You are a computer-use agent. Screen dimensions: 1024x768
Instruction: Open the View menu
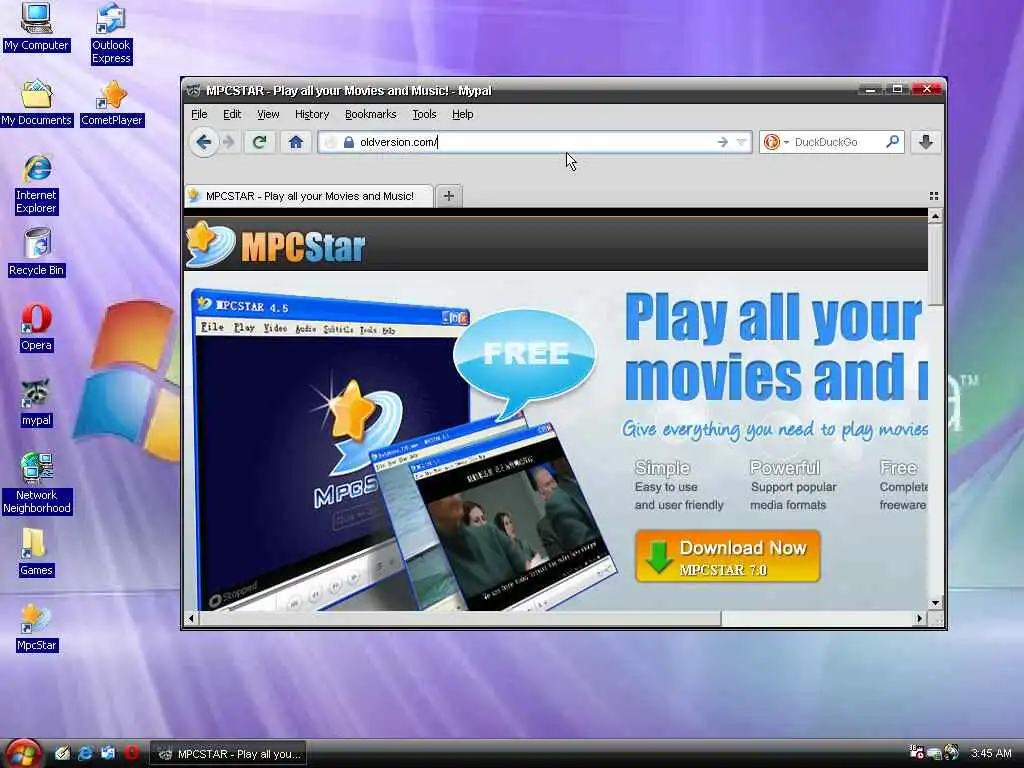click(x=268, y=114)
